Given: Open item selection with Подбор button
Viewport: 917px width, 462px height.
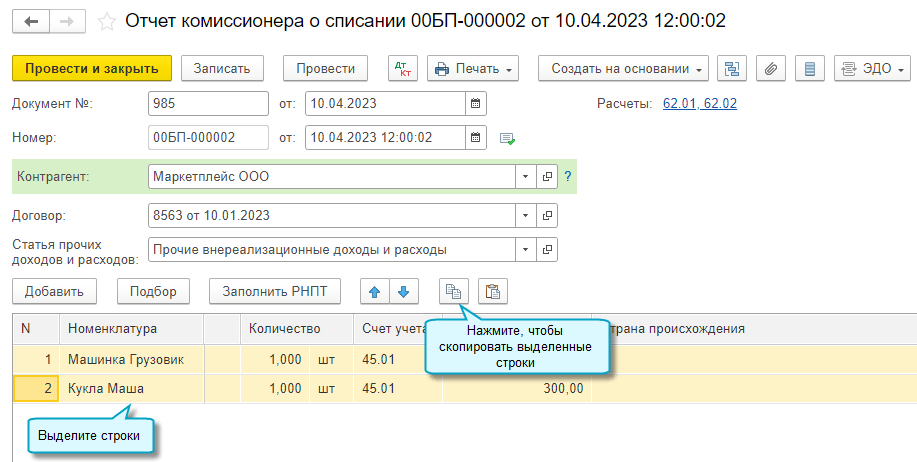Looking at the screenshot, I should pos(153,291).
